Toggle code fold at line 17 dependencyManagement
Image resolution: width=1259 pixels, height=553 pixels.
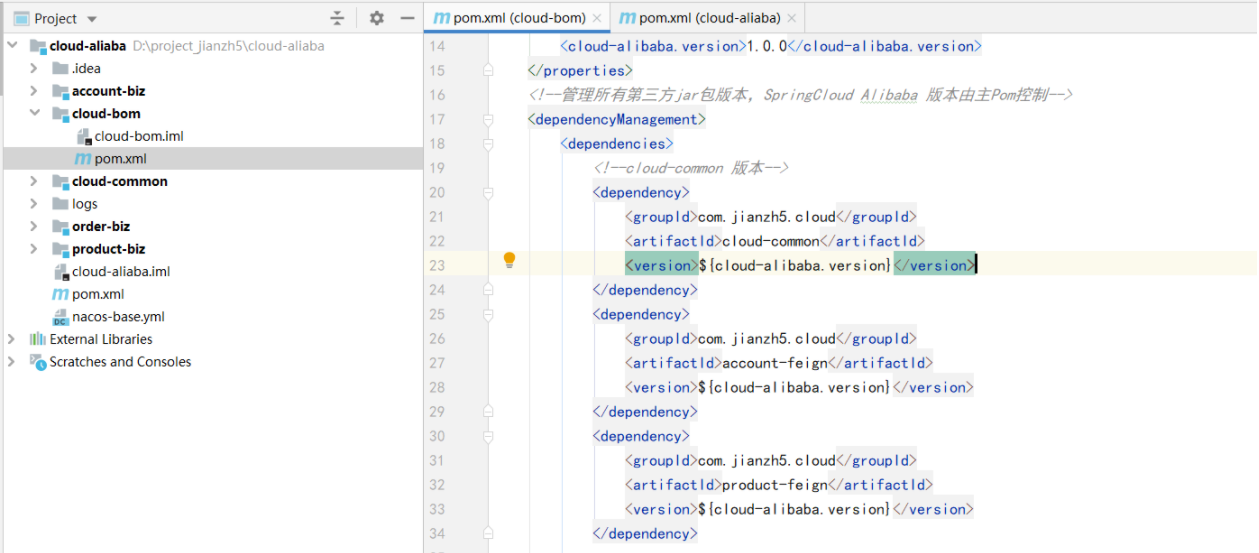[x=488, y=119]
